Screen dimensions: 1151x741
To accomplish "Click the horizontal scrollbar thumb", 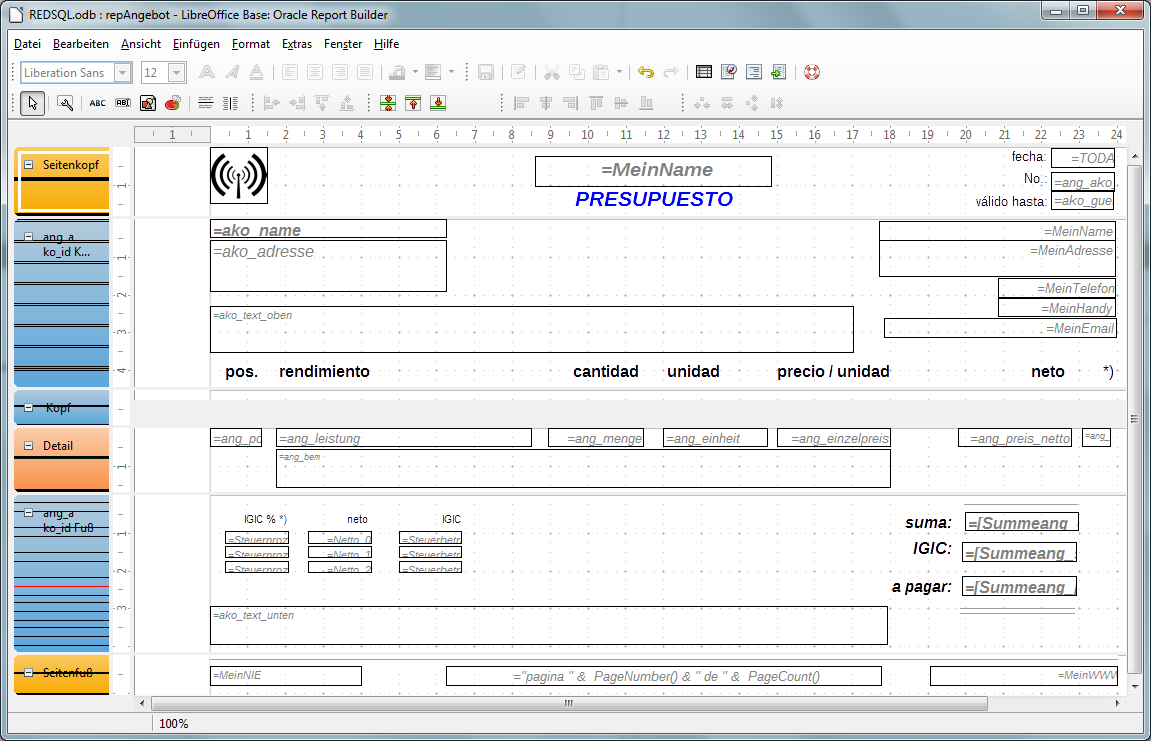I will (568, 703).
